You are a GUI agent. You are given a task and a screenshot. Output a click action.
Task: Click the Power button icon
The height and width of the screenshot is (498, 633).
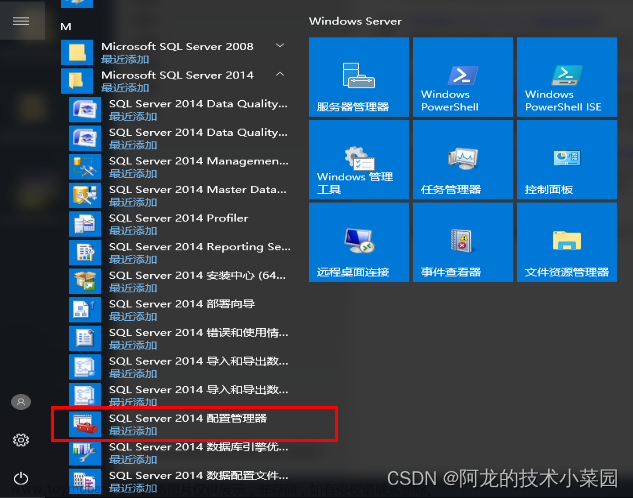tap(21, 479)
